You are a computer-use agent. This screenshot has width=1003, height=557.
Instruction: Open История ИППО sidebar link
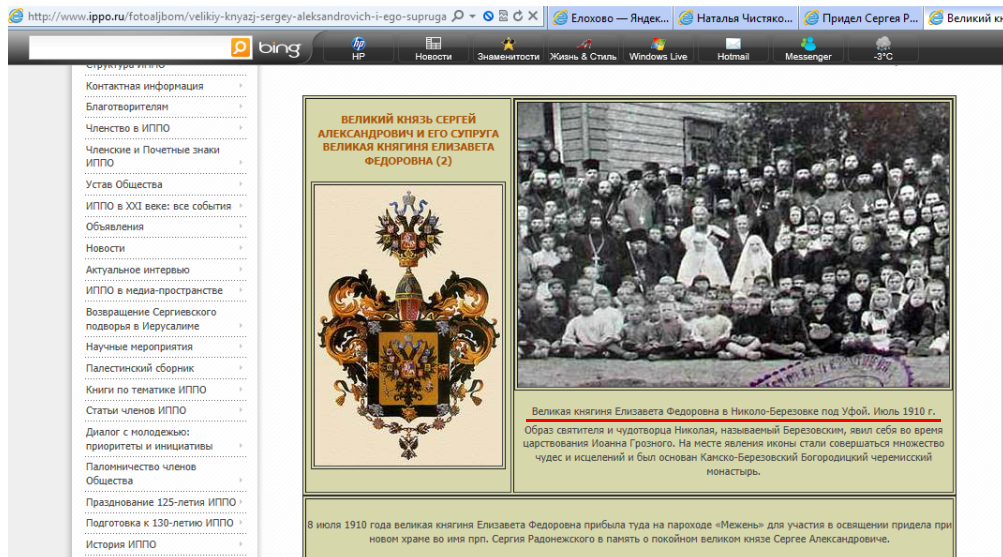click(x=121, y=545)
